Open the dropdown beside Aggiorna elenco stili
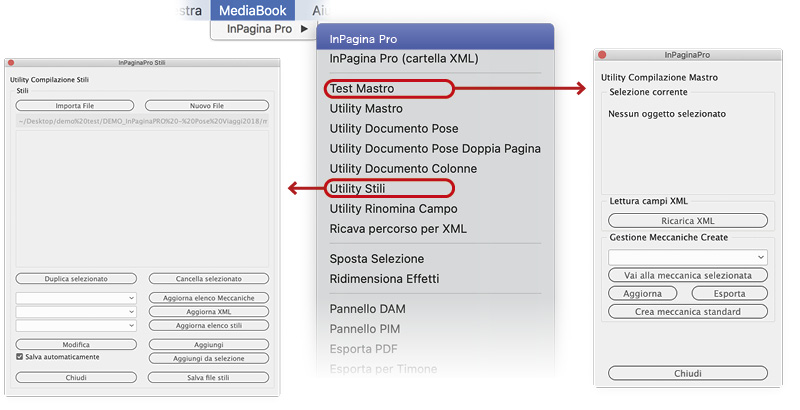This screenshot has height=410, width=800. tap(77, 325)
